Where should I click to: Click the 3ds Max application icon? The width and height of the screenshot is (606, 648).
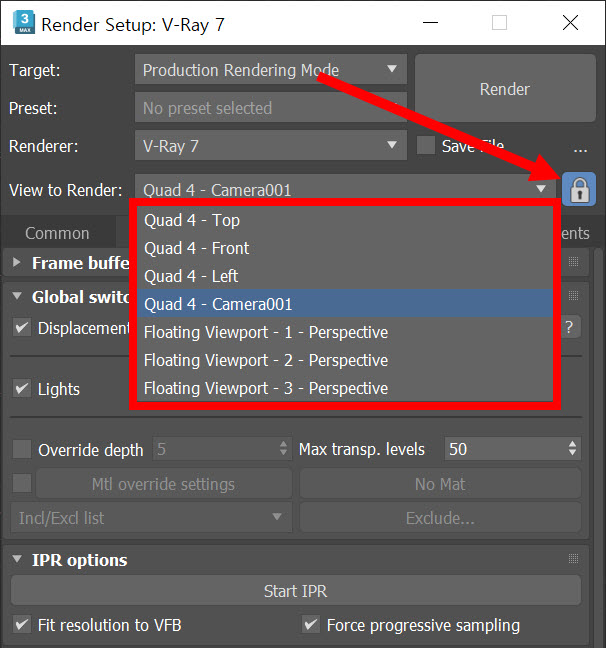pyautogui.click(x=24, y=22)
